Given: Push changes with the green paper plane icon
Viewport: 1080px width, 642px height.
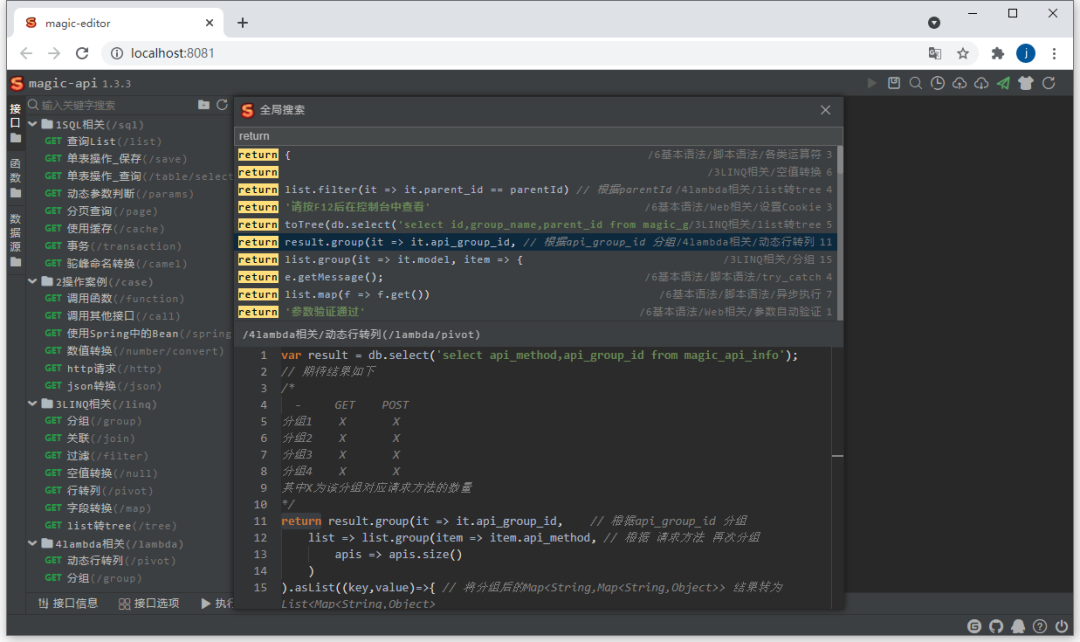Looking at the screenshot, I should (x=1001, y=84).
